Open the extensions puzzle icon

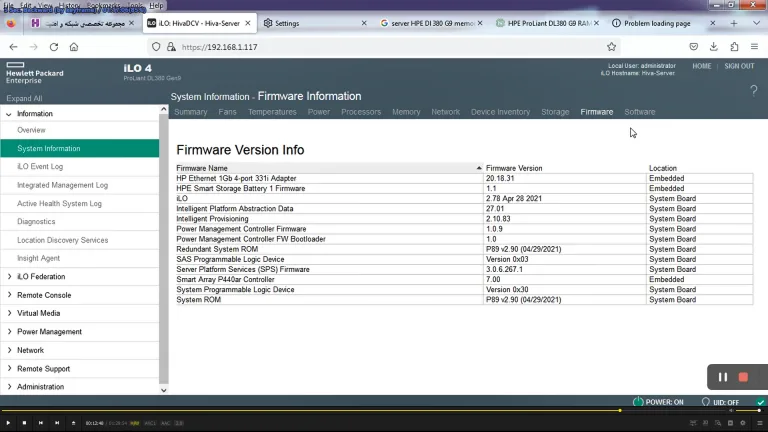pos(734,47)
